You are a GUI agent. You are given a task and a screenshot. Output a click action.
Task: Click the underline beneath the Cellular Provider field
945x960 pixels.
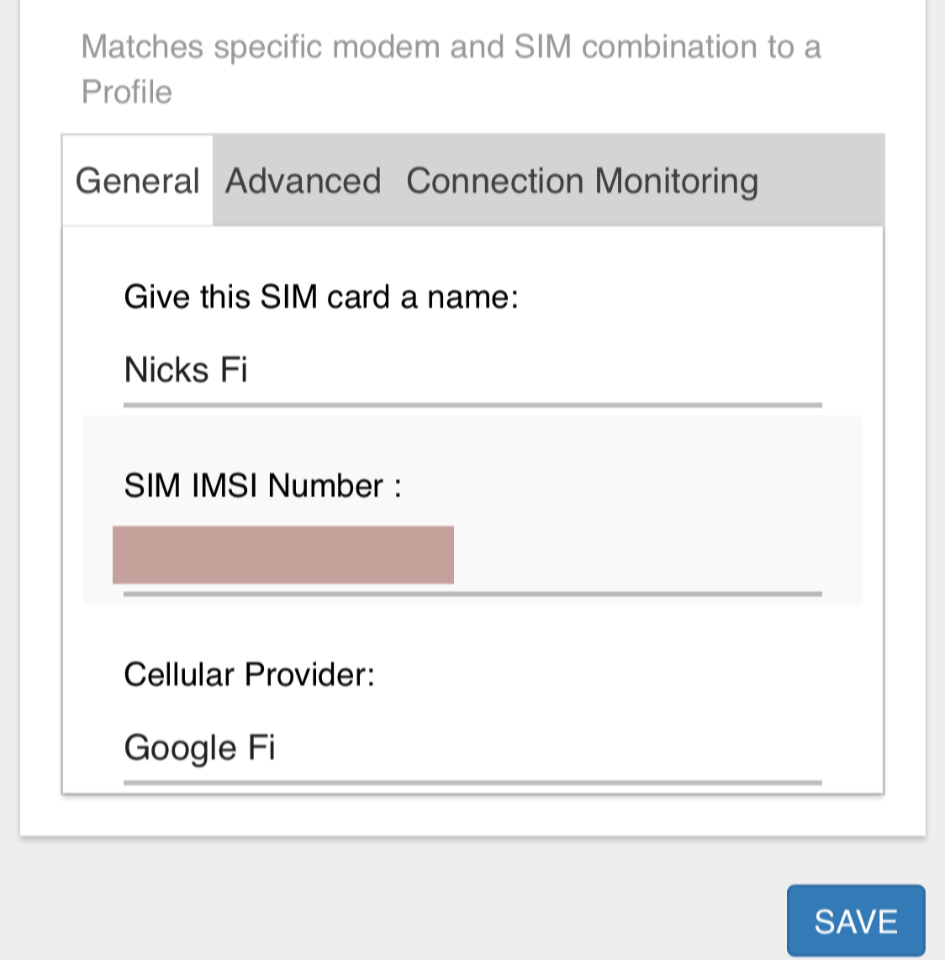[x=472, y=782]
